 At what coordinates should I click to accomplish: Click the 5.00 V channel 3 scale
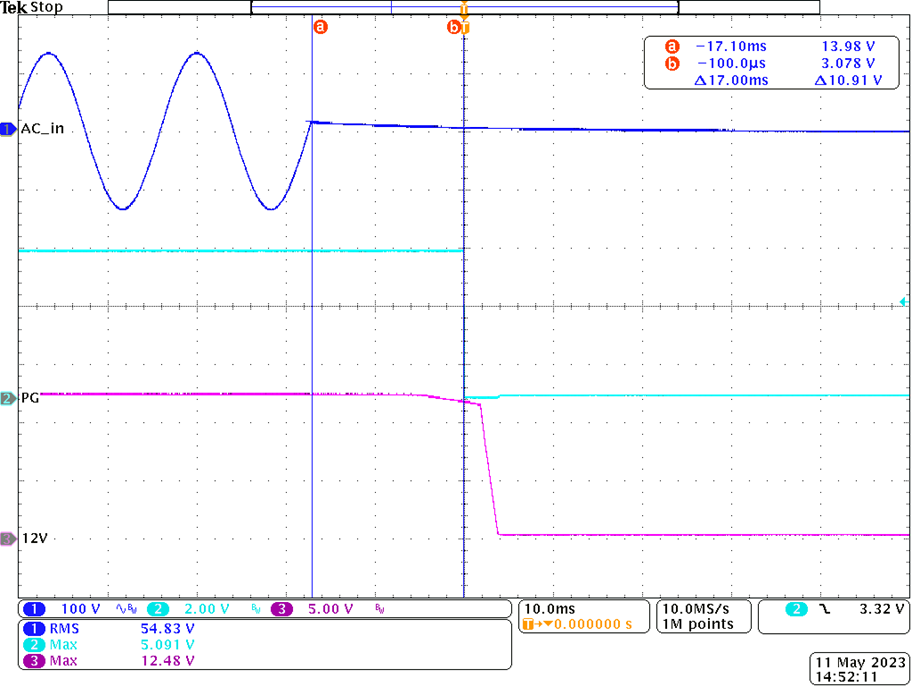330,609
